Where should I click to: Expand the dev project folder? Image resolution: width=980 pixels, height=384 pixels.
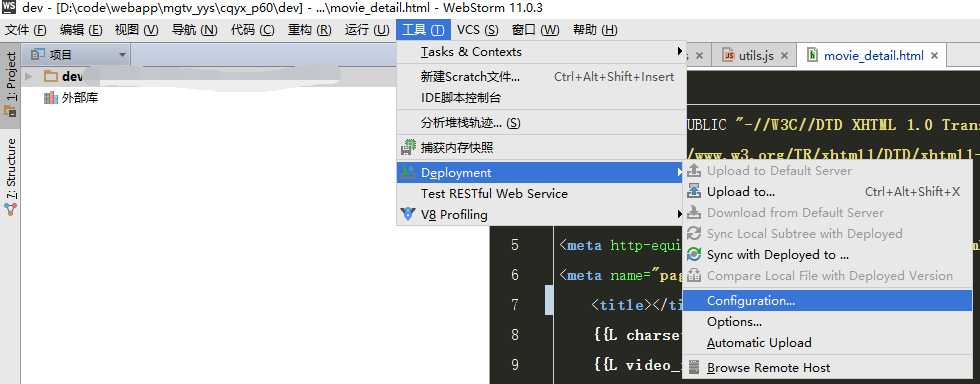[28, 76]
